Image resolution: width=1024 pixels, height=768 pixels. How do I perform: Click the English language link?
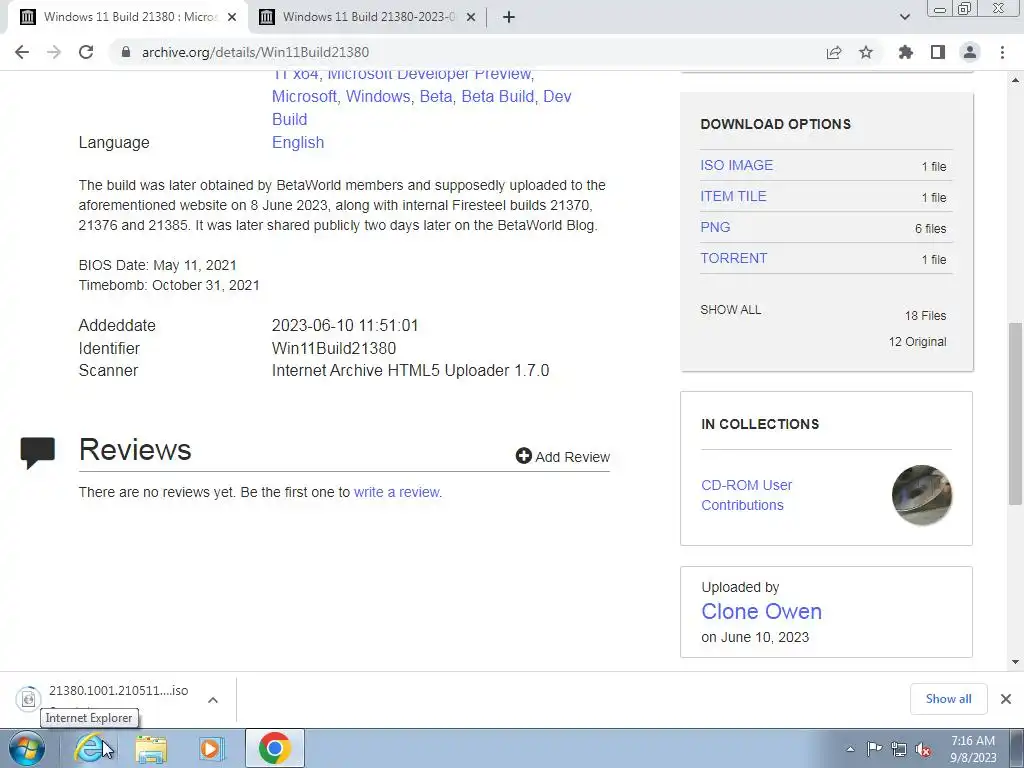click(298, 142)
